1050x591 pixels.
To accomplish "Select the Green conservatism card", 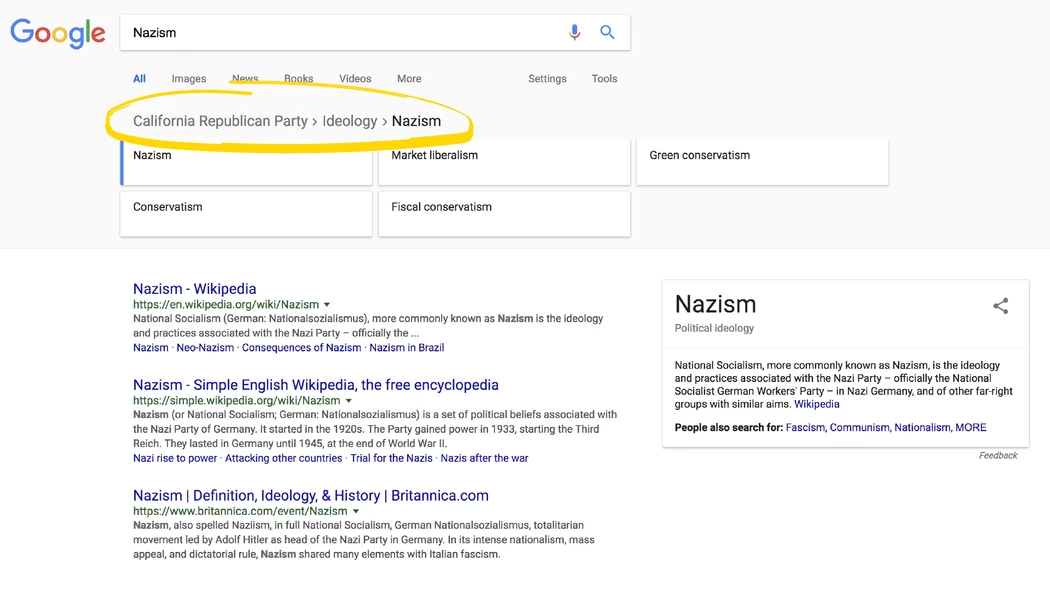I will tap(763, 162).
